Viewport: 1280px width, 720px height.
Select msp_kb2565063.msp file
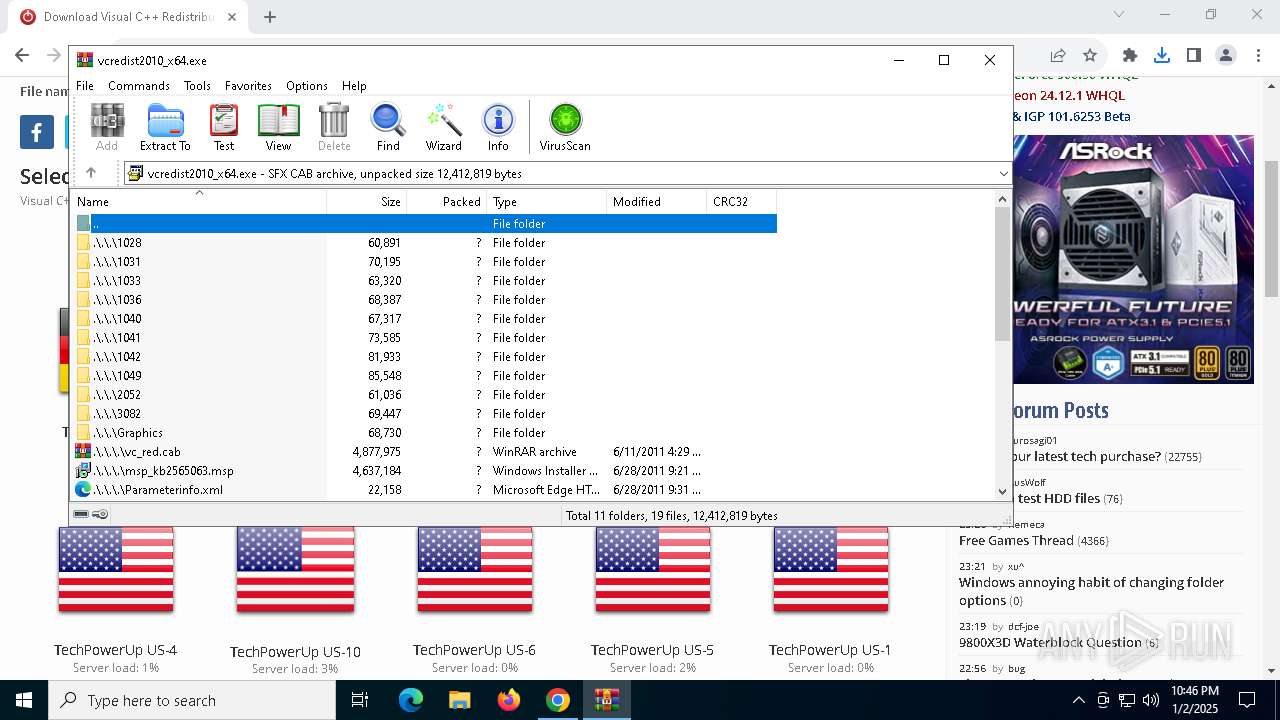pyautogui.click(x=425, y=471)
